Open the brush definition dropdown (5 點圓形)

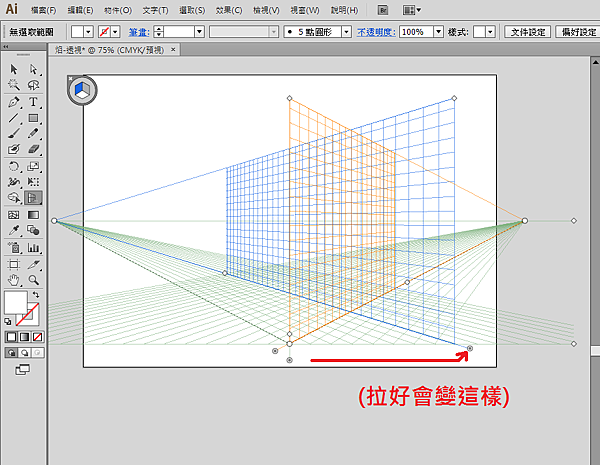tap(347, 32)
